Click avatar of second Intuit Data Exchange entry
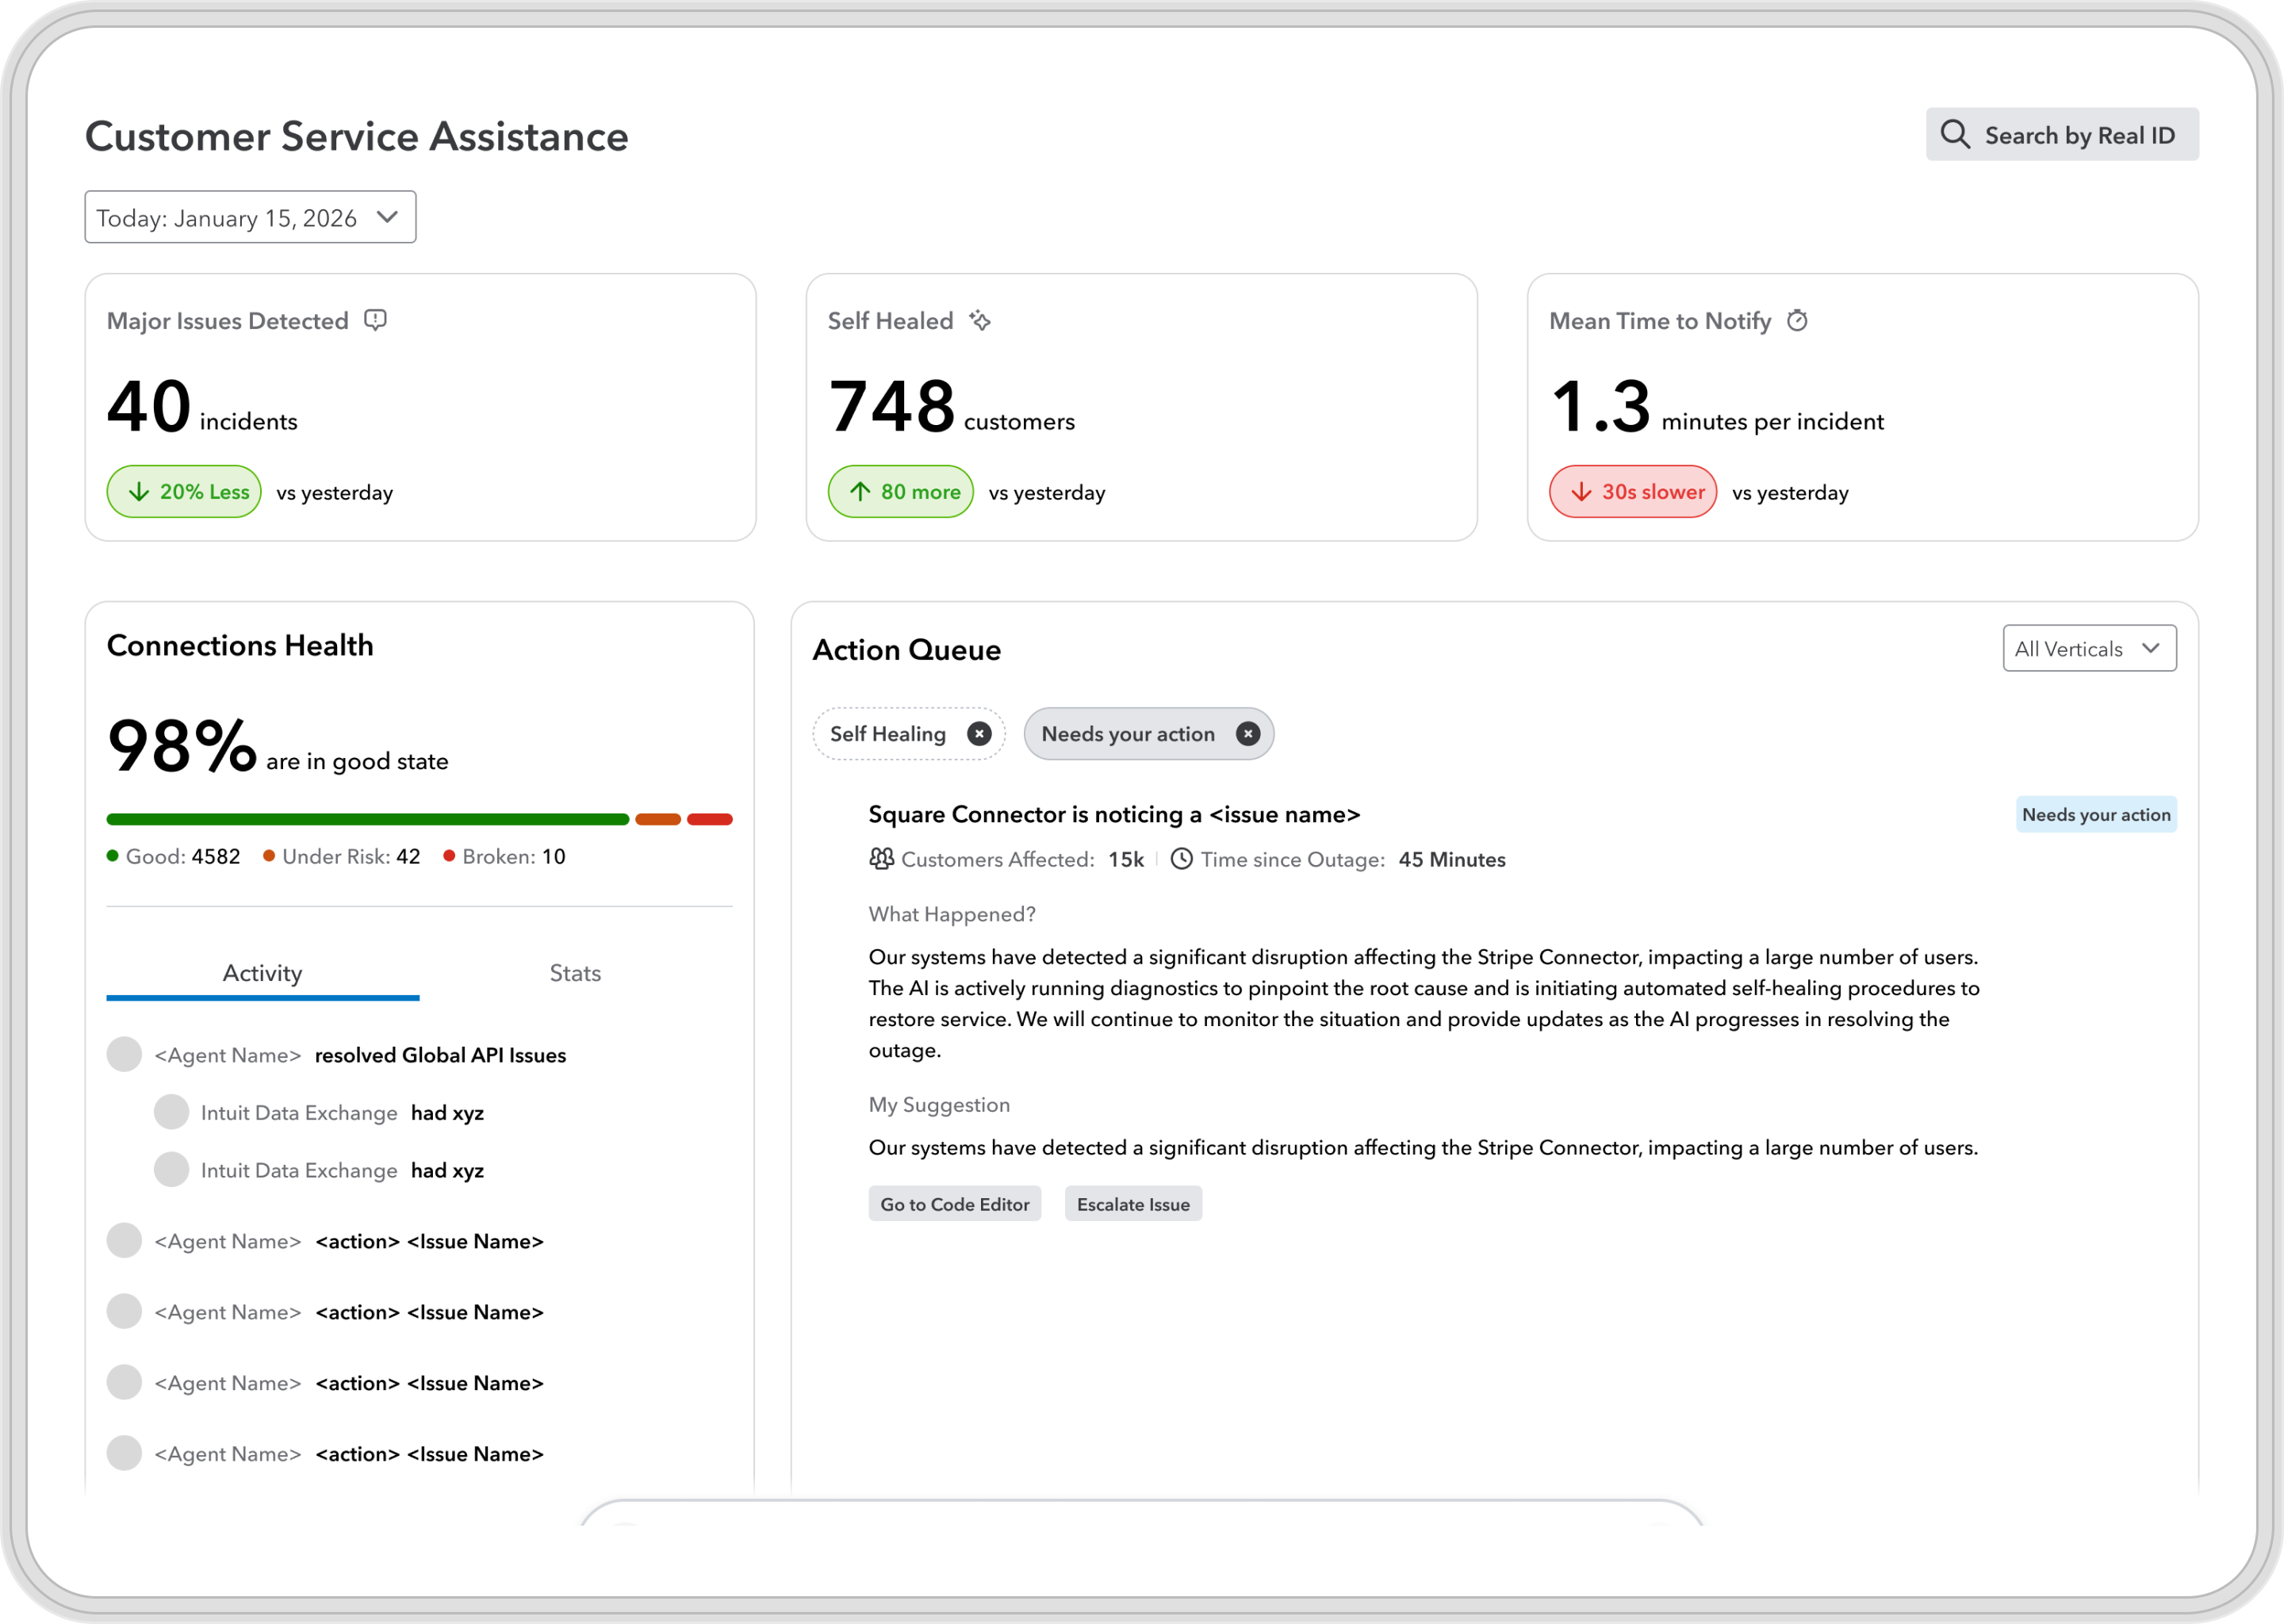 point(171,1170)
